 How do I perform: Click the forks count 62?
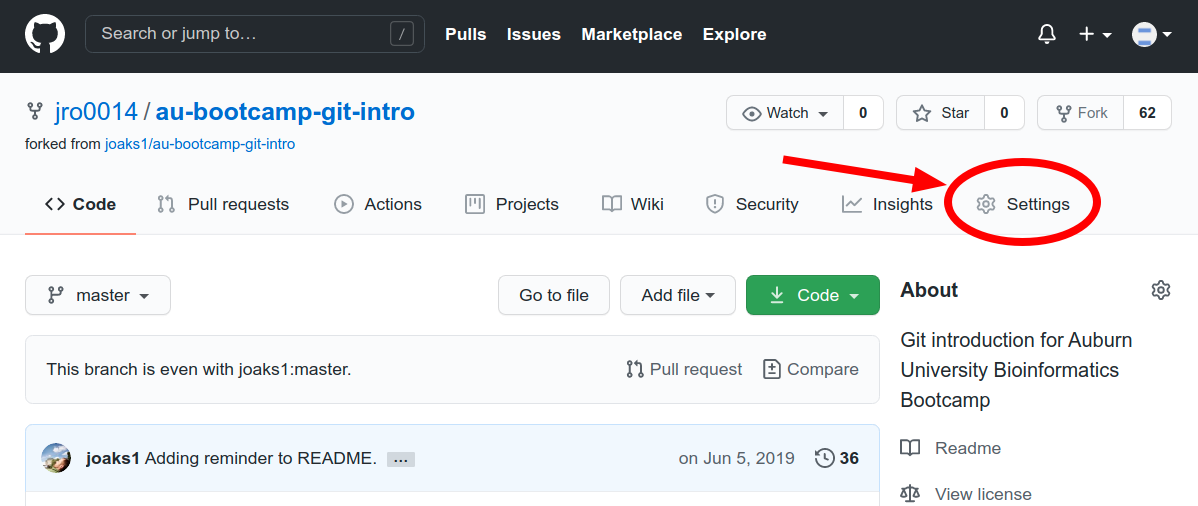coord(1148,113)
